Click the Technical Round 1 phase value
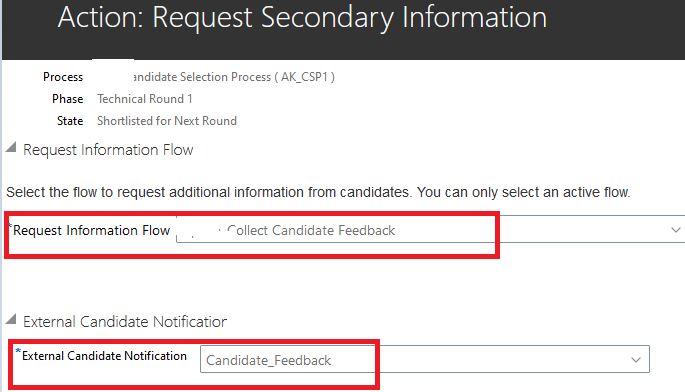The image size is (685, 392). point(145,99)
